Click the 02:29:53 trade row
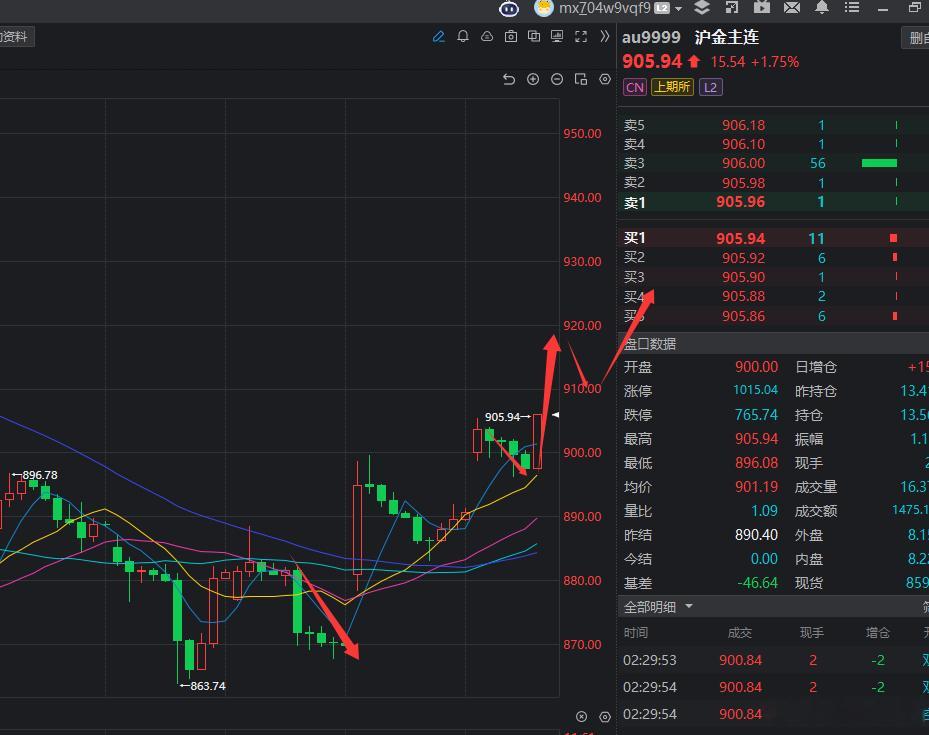This screenshot has width=929, height=735. click(x=773, y=660)
